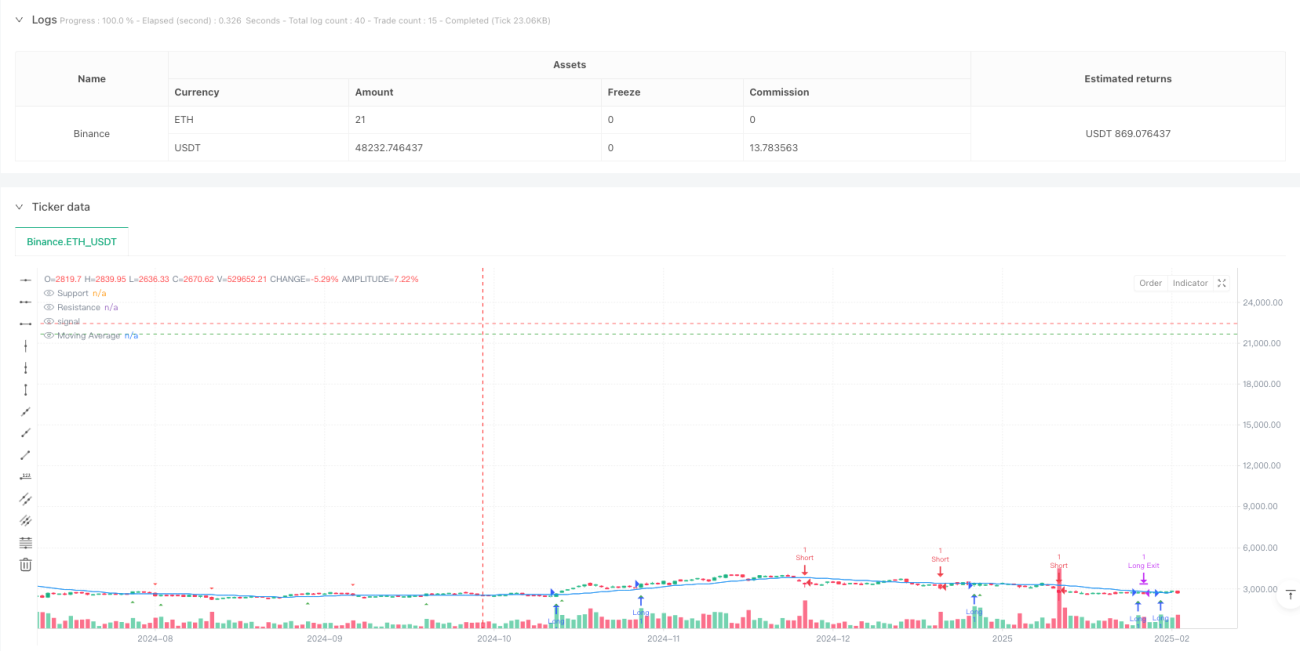Toggle visibility of the signal indicator

pos(49,321)
